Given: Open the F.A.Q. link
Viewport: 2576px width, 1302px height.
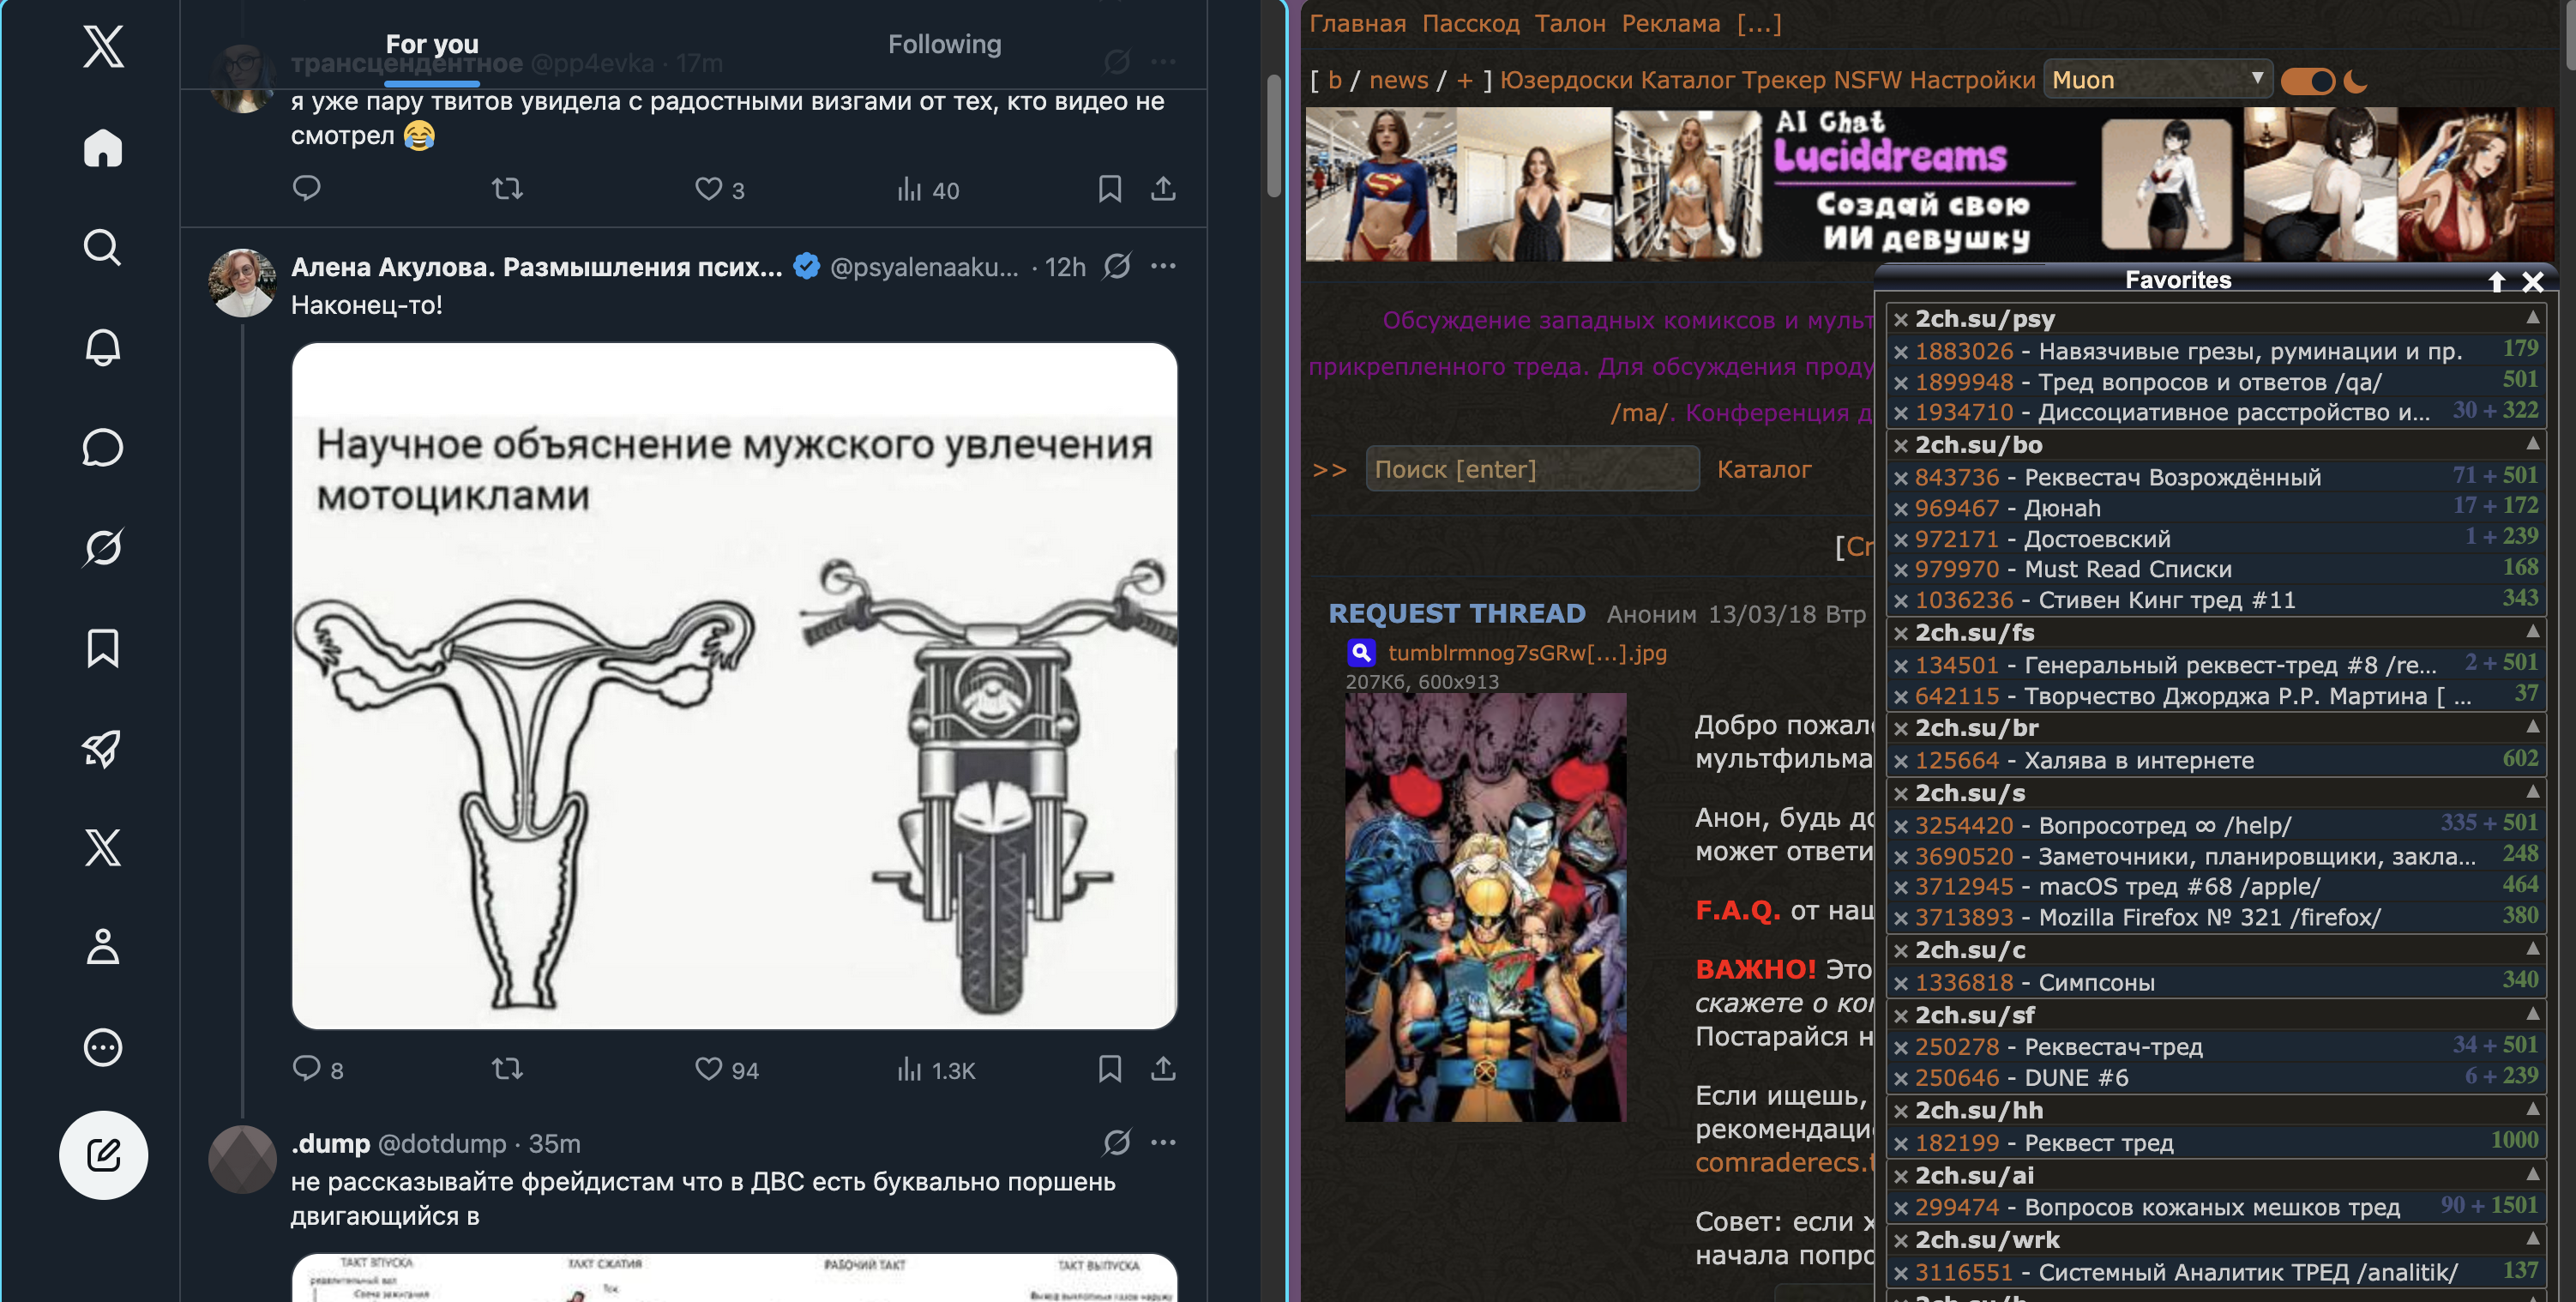Looking at the screenshot, I should click(1738, 910).
